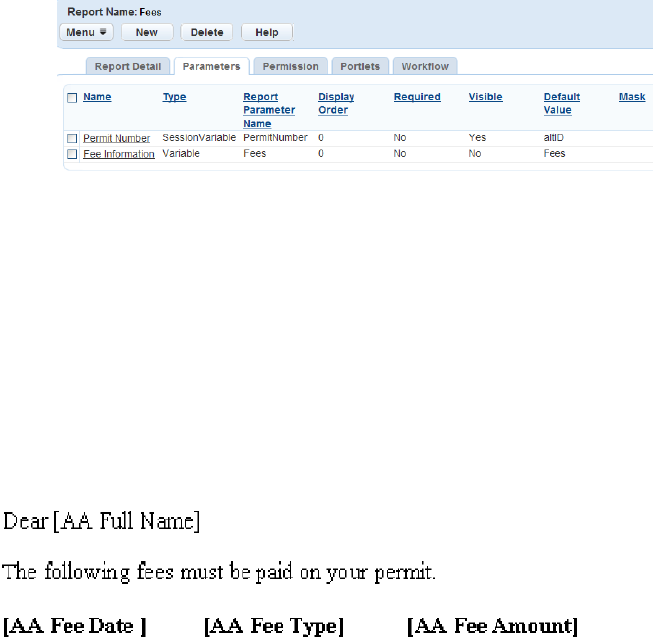Click the SessionVariable type cell
653x643 pixels.
click(199, 137)
